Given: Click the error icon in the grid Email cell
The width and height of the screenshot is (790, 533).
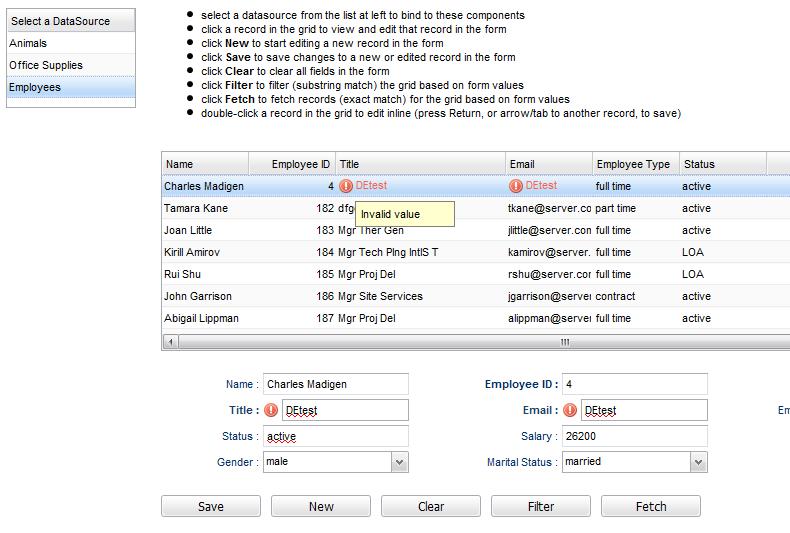Looking at the screenshot, I should (x=516, y=186).
